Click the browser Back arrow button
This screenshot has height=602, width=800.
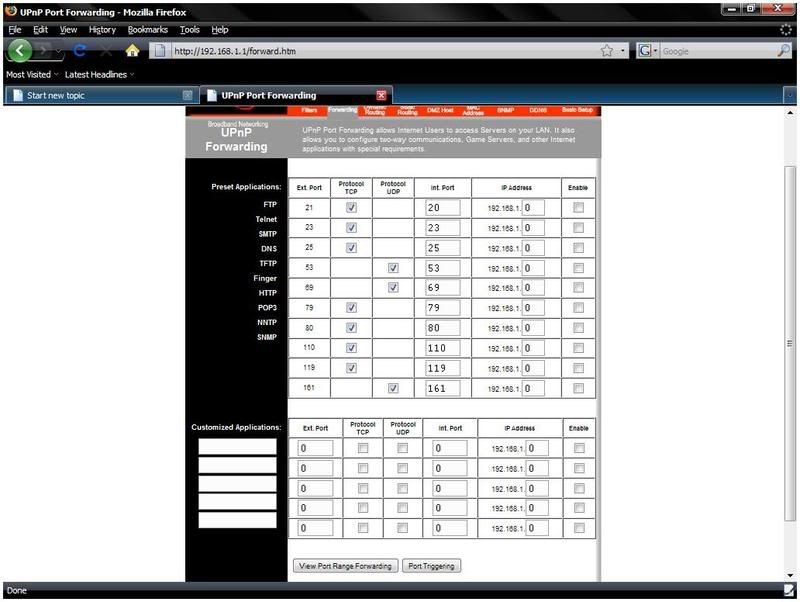[21, 51]
